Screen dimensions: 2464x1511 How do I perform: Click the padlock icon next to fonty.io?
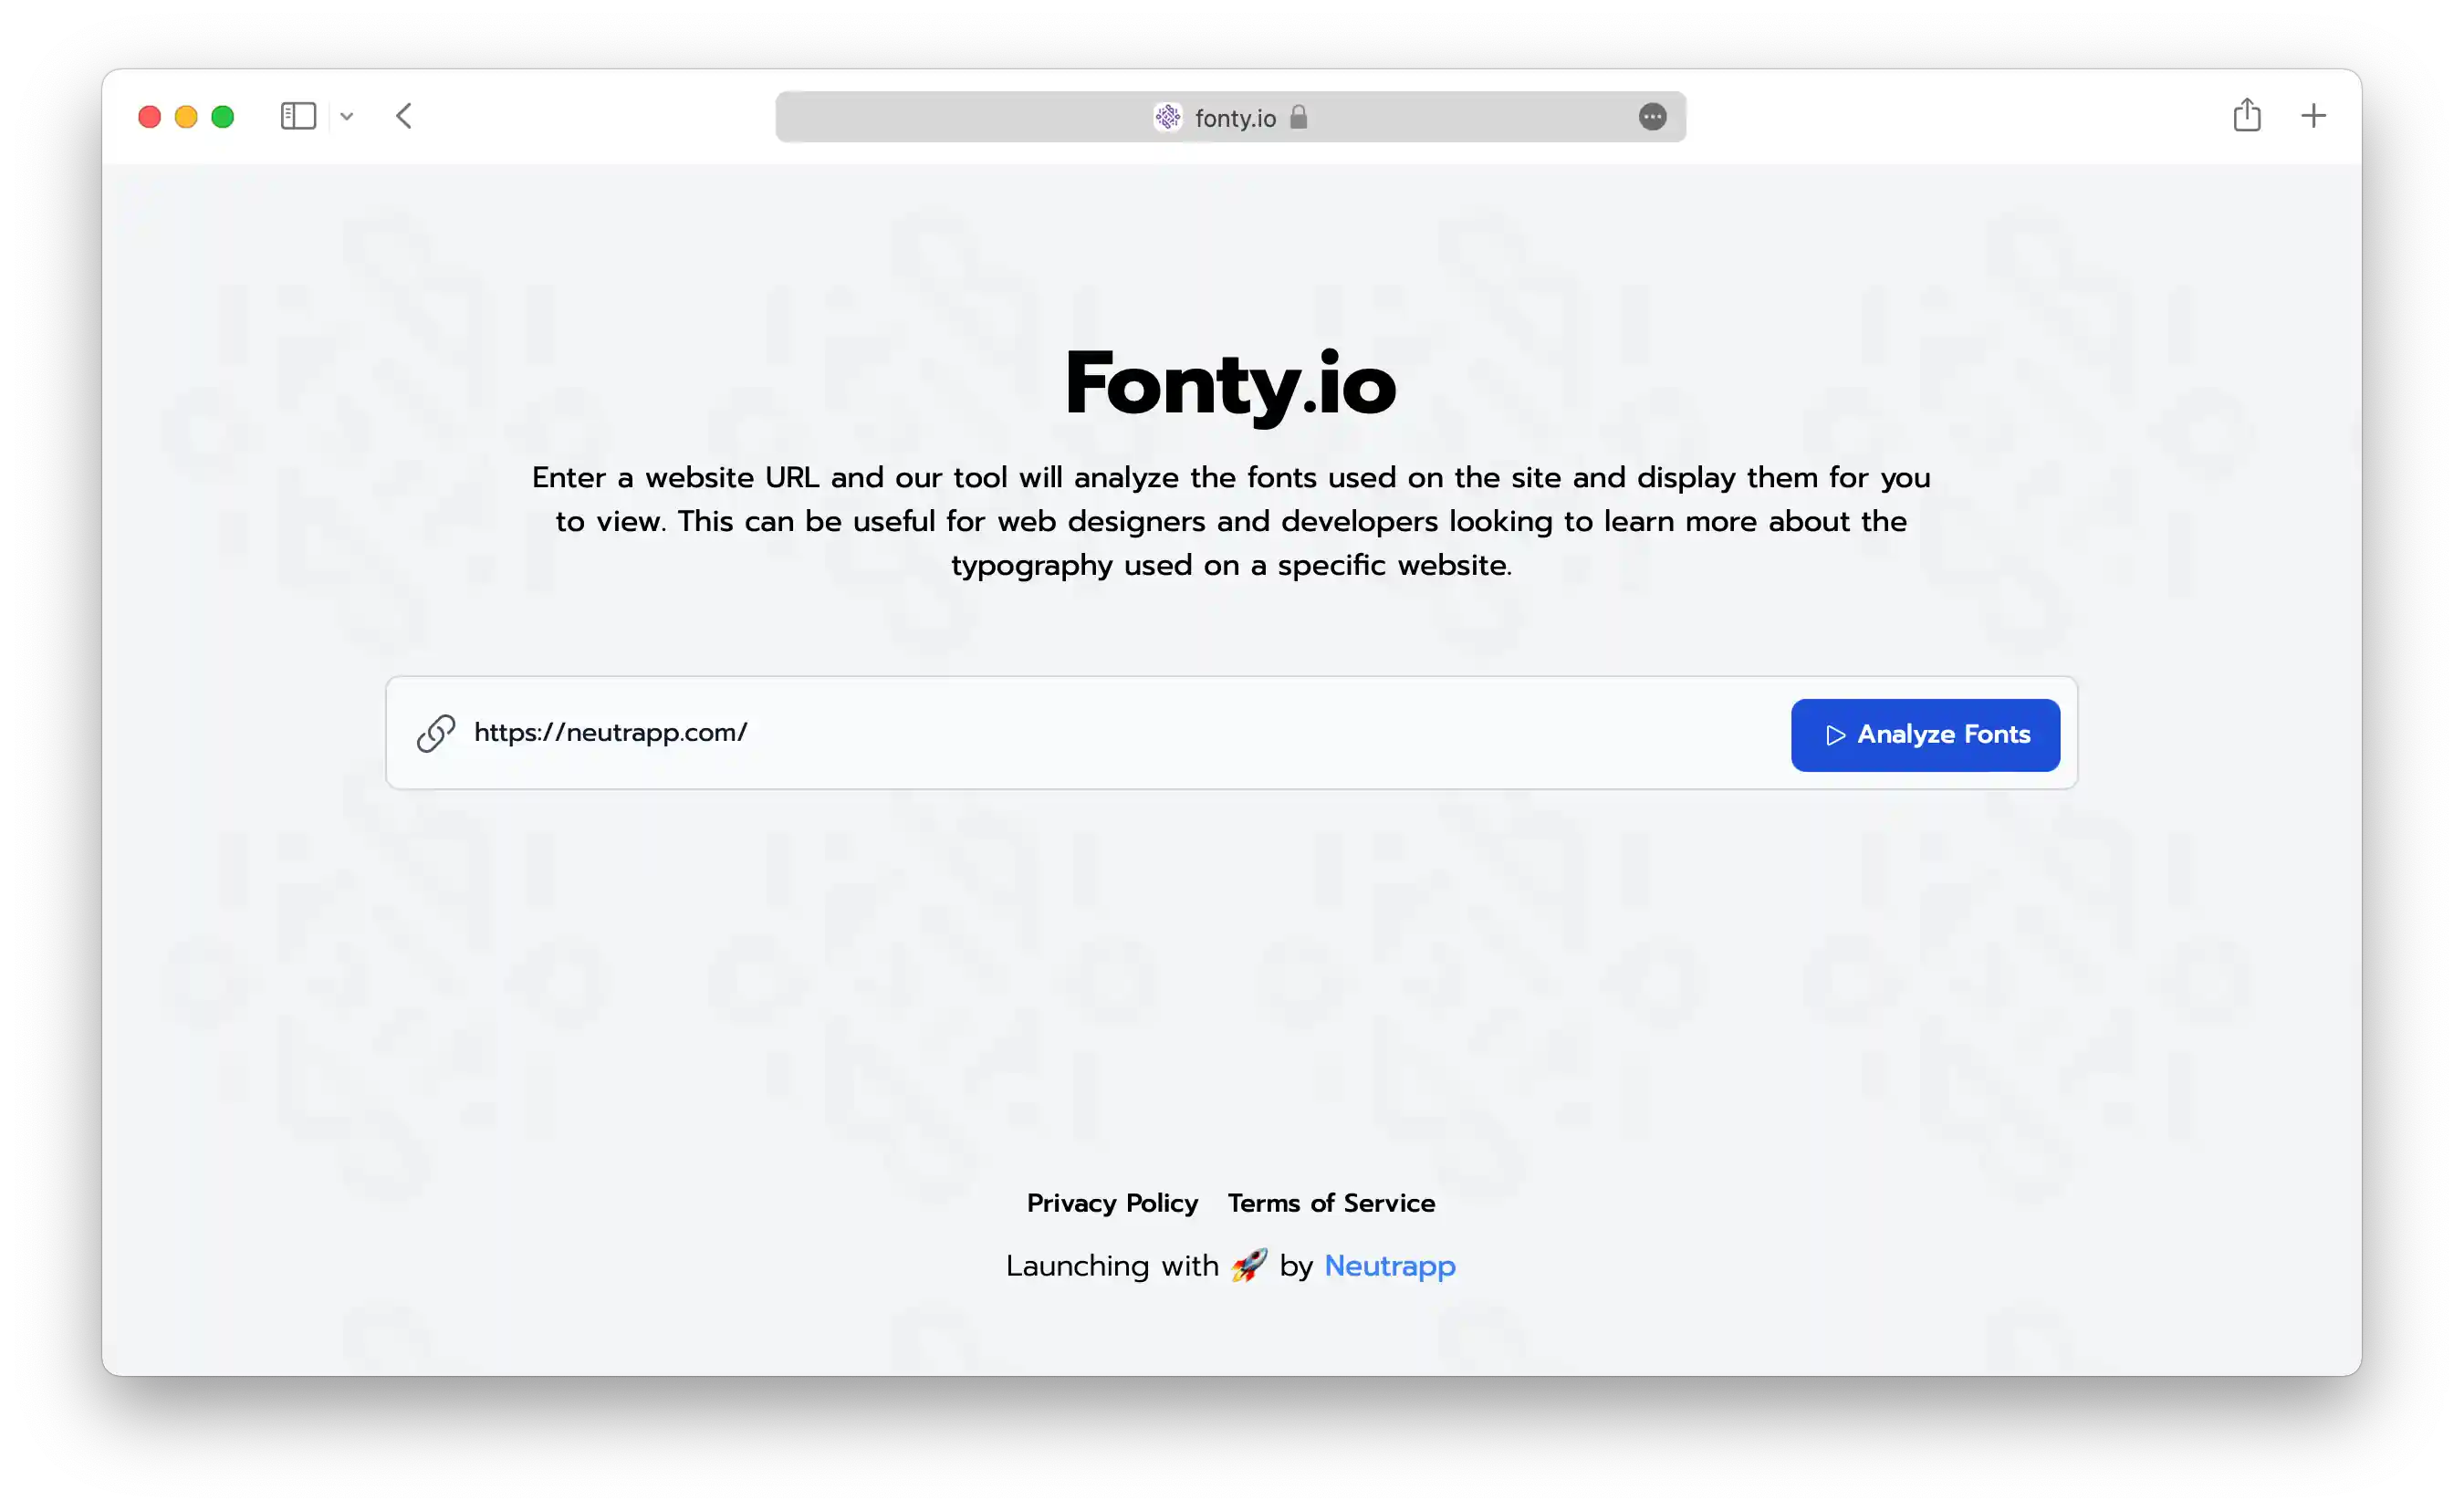tap(1300, 117)
